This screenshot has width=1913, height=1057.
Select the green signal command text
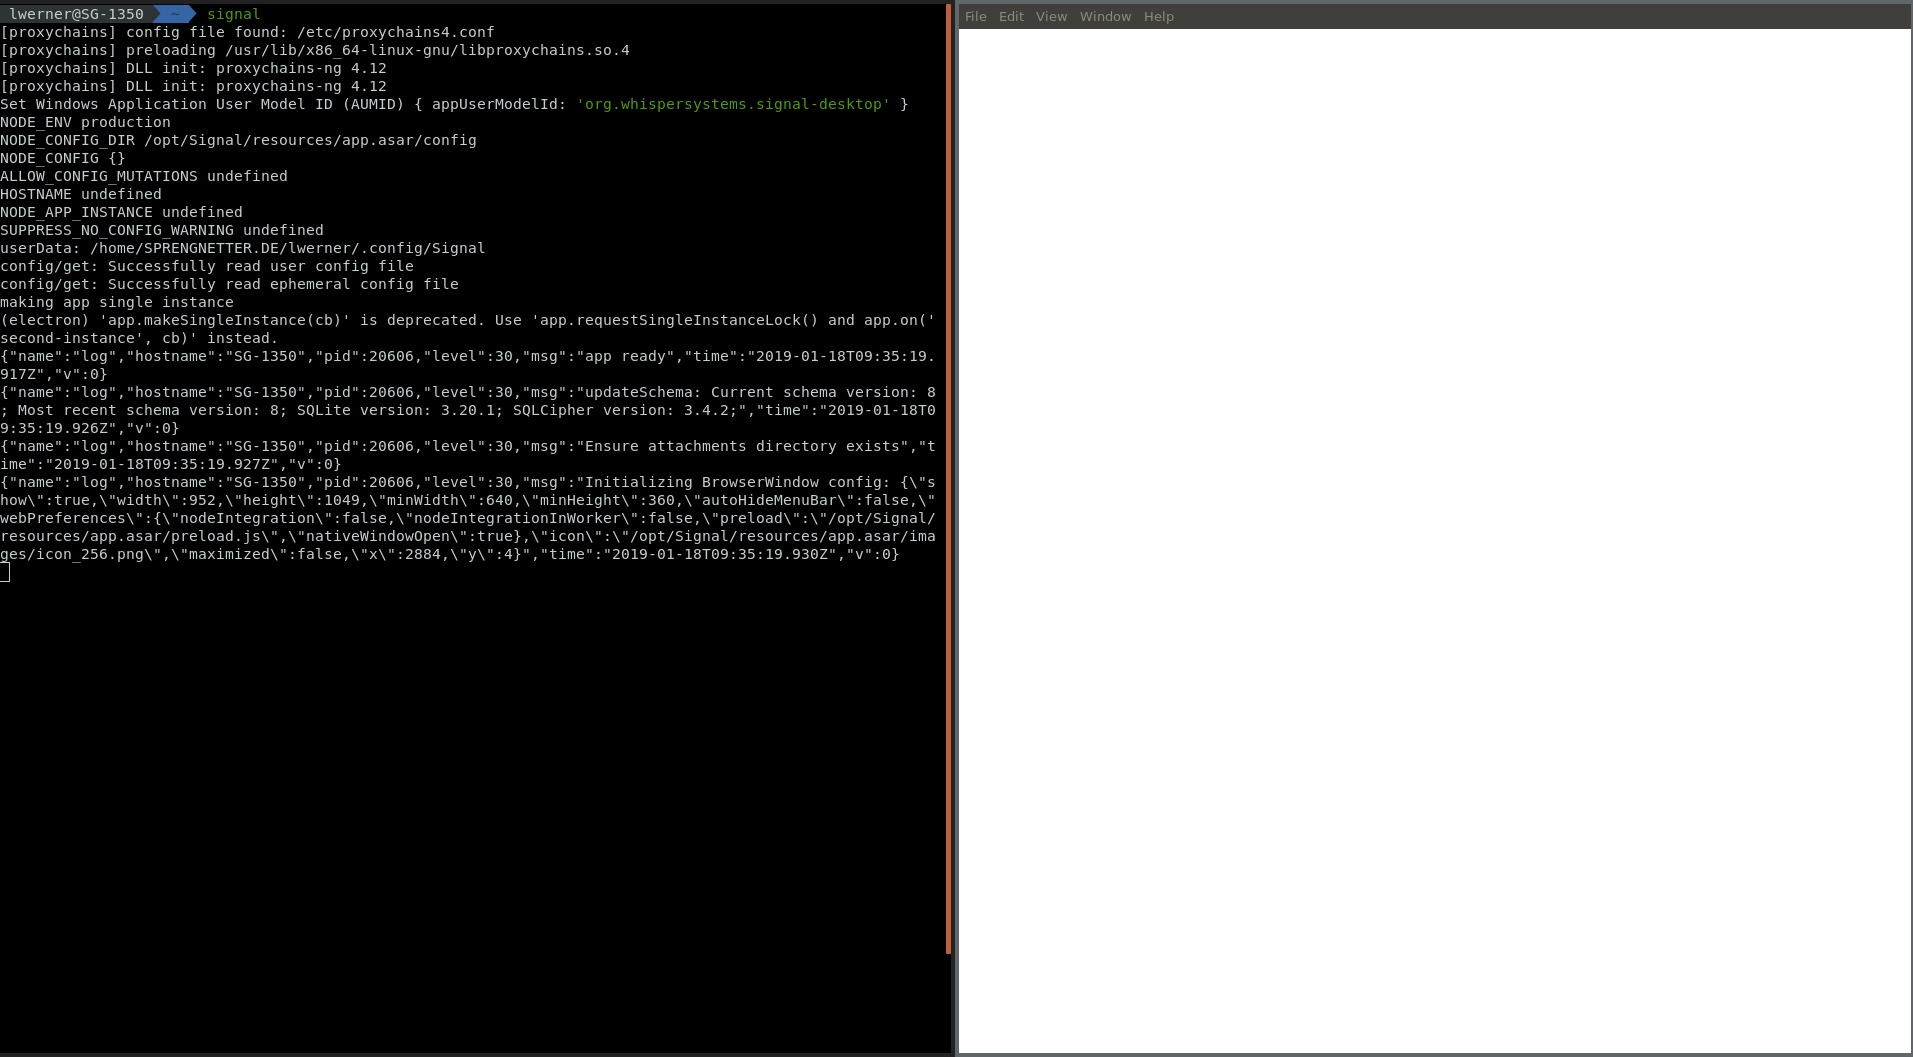click(x=233, y=14)
